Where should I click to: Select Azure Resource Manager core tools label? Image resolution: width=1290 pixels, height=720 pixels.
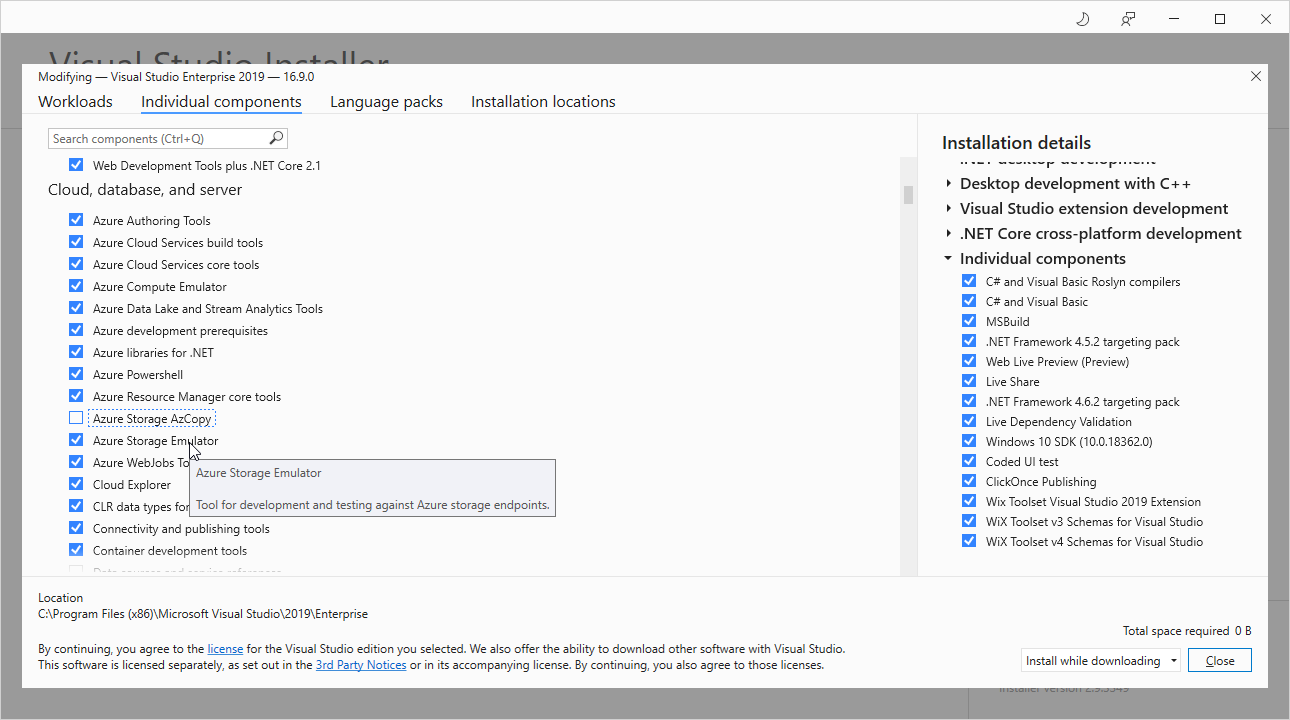pyautogui.click(x=187, y=396)
